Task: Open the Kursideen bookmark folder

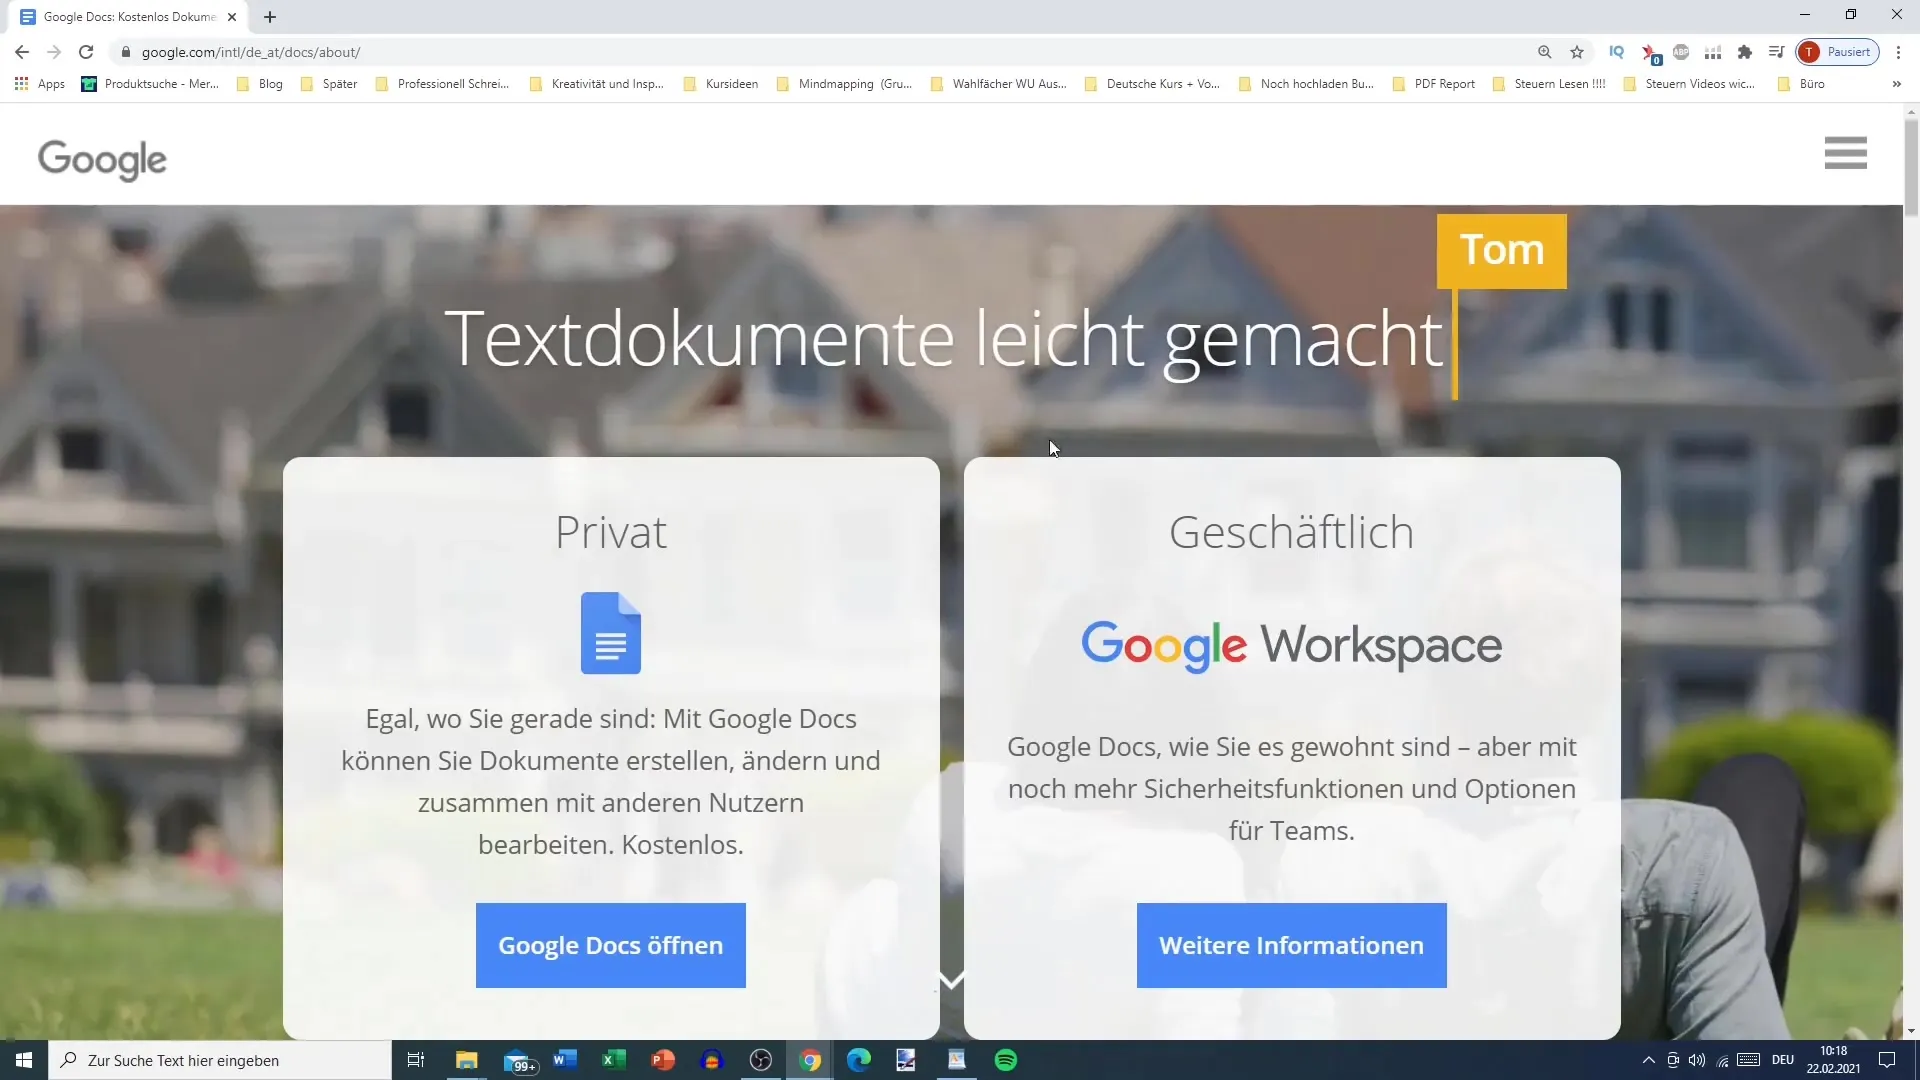Action: (721, 84)
